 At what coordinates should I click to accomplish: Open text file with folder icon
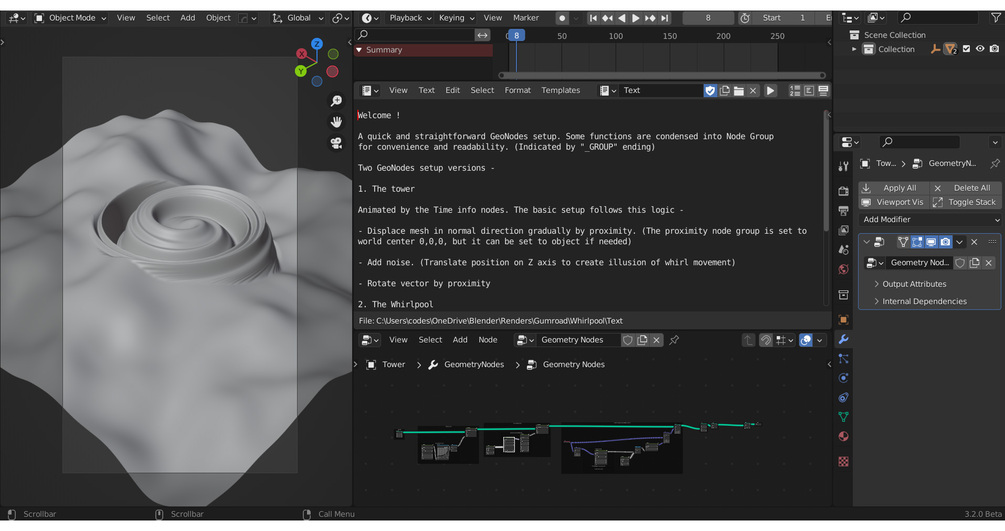(738, 90)
